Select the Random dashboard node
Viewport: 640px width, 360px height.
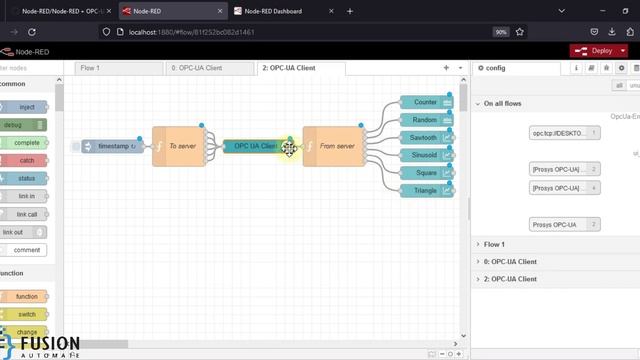(x=427, y=120)
